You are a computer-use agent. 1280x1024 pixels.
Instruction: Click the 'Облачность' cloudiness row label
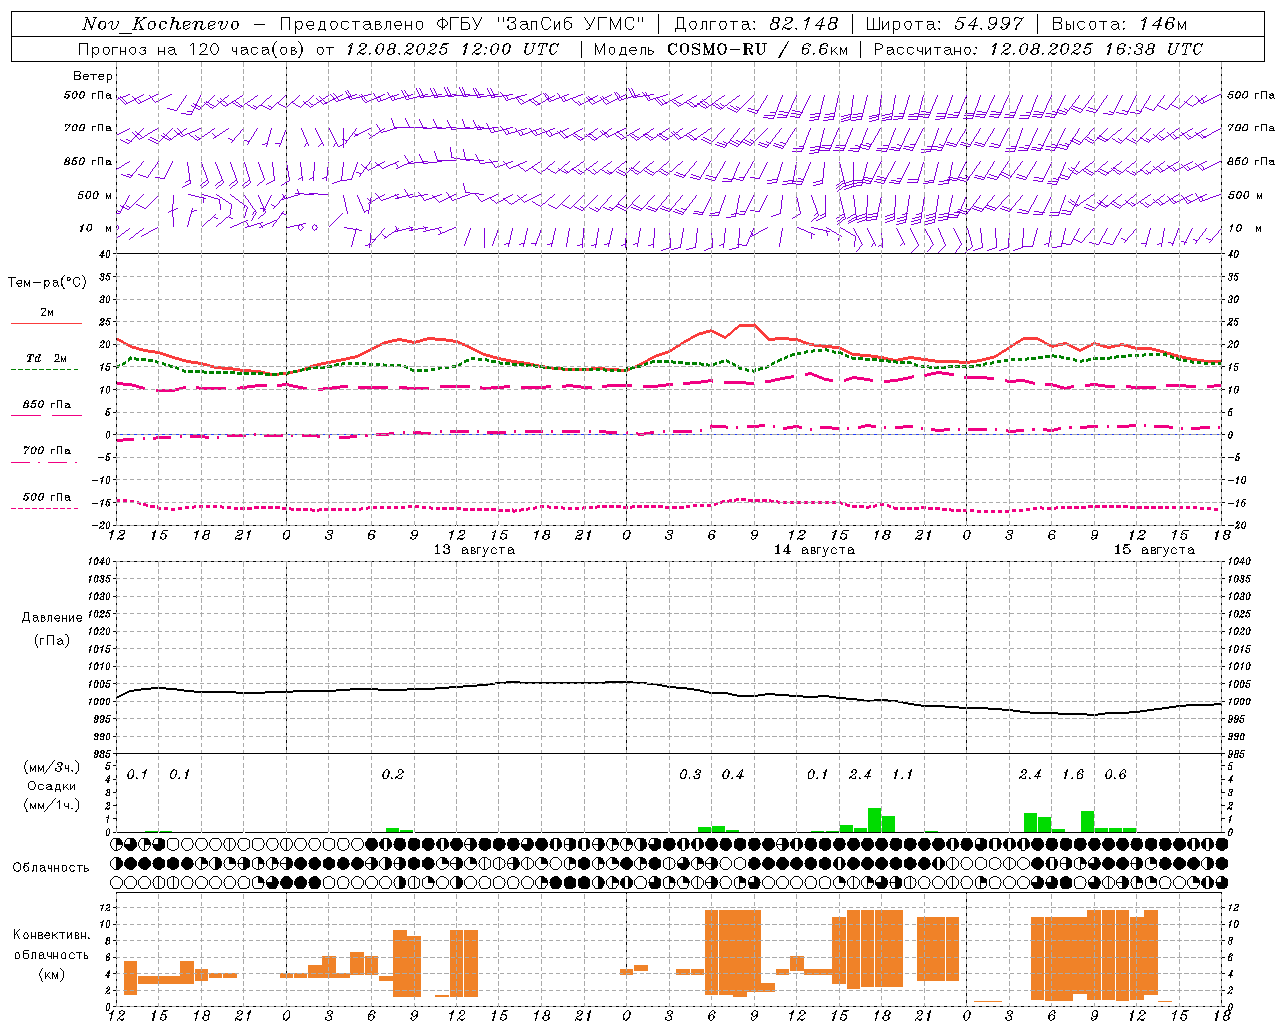(x=51, y=868)
